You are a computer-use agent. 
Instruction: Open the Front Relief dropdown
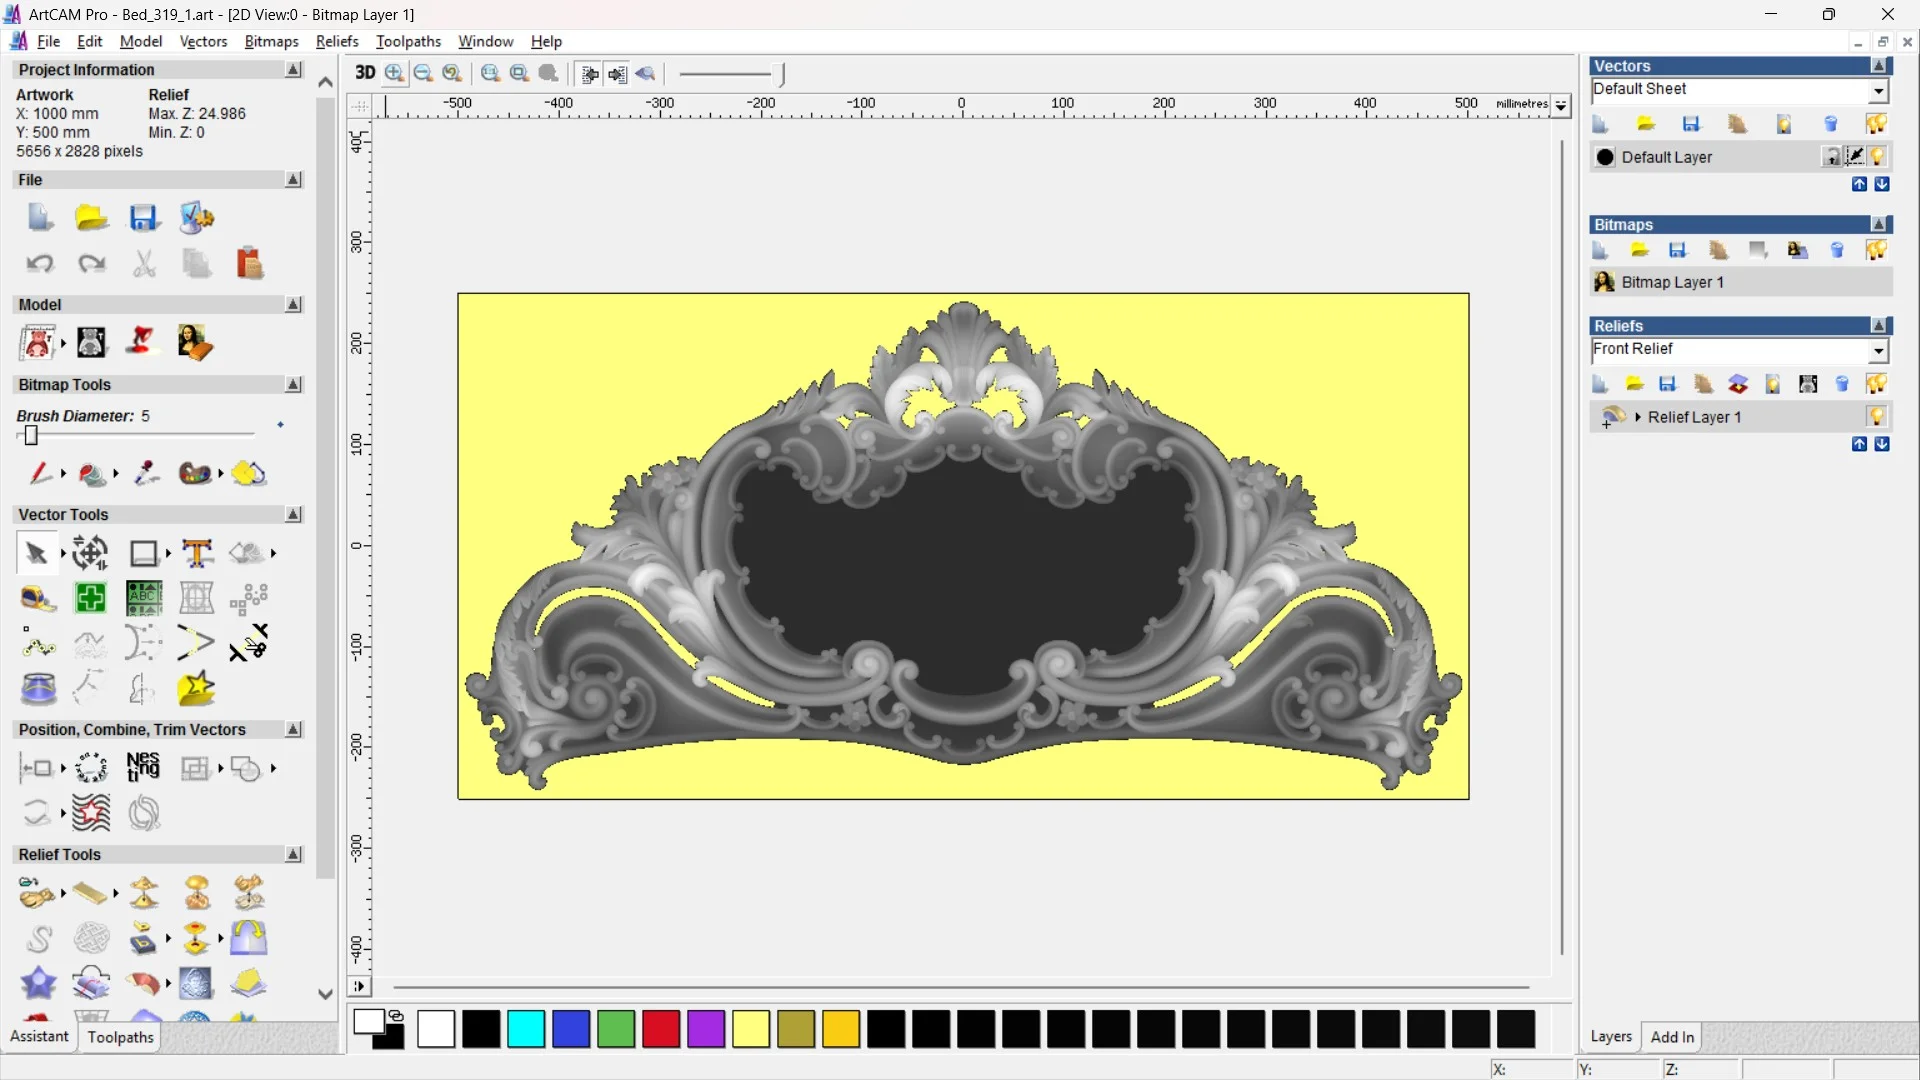(x=1878, y=350)
